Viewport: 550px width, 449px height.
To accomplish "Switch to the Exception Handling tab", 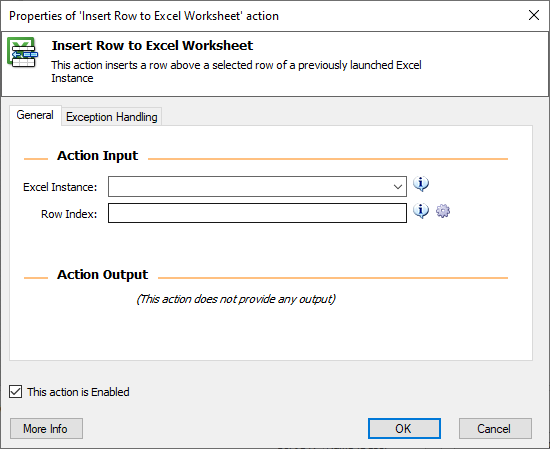I will pyautogui.click(x=112, y=116).
